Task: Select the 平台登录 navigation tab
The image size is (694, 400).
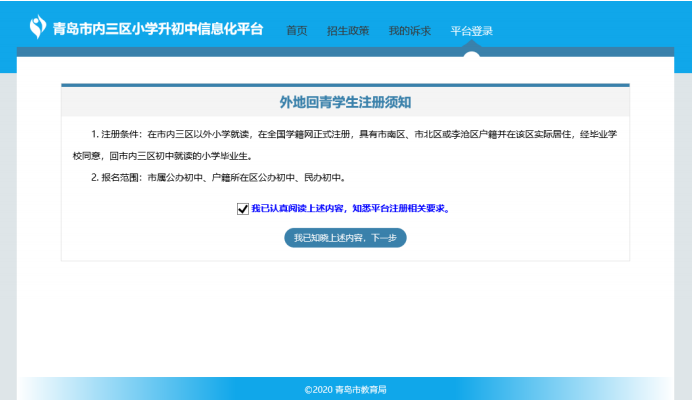Action: click(x=471, y=30)
